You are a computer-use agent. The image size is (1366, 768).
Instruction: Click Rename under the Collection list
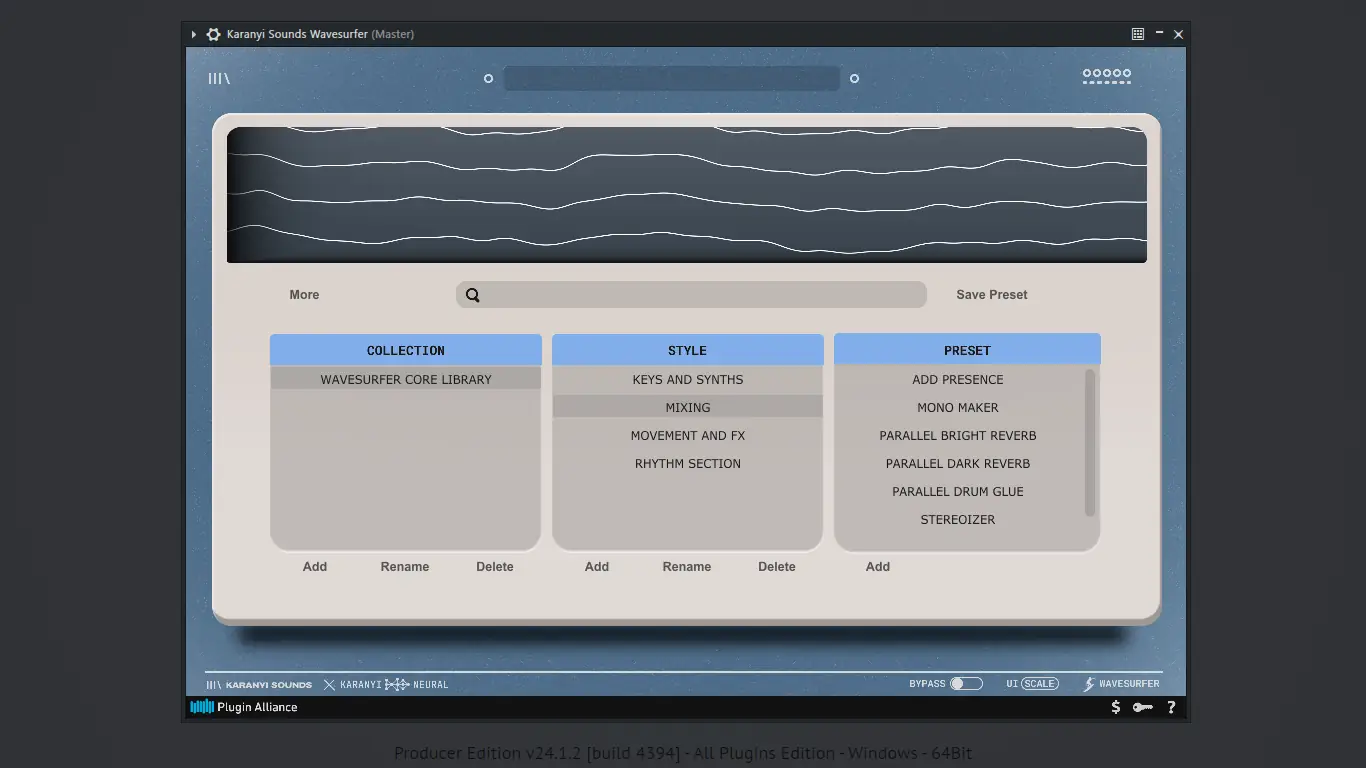(x=405, y=567)
